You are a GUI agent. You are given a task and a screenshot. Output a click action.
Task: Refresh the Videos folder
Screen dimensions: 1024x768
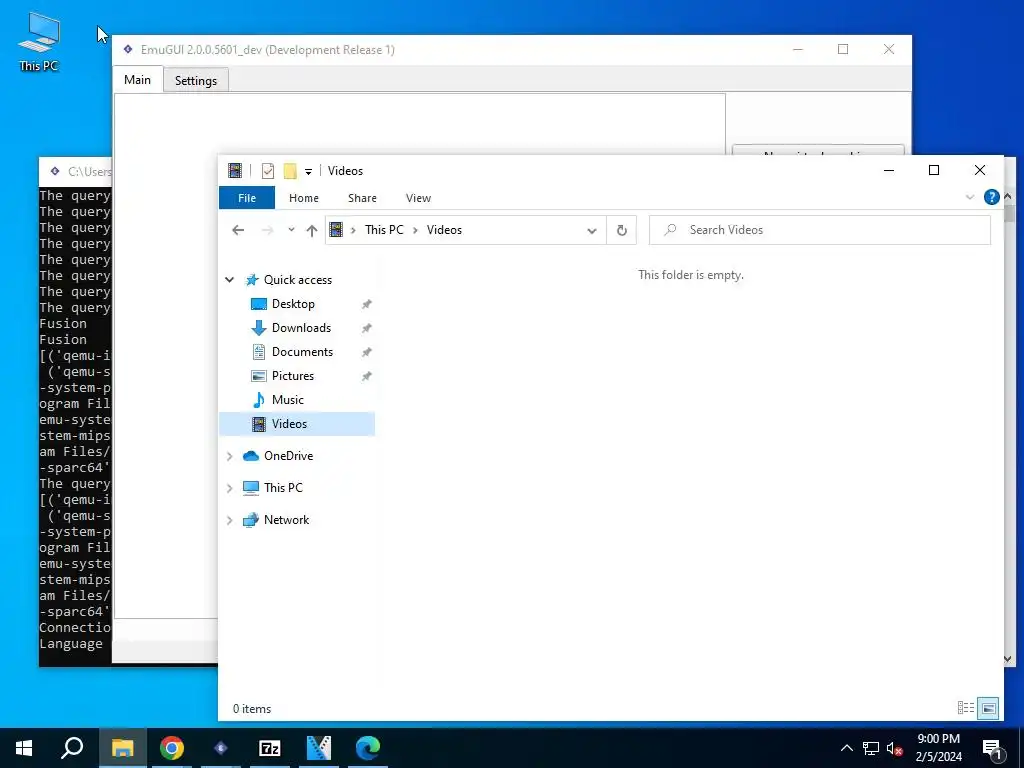[621, 230]
